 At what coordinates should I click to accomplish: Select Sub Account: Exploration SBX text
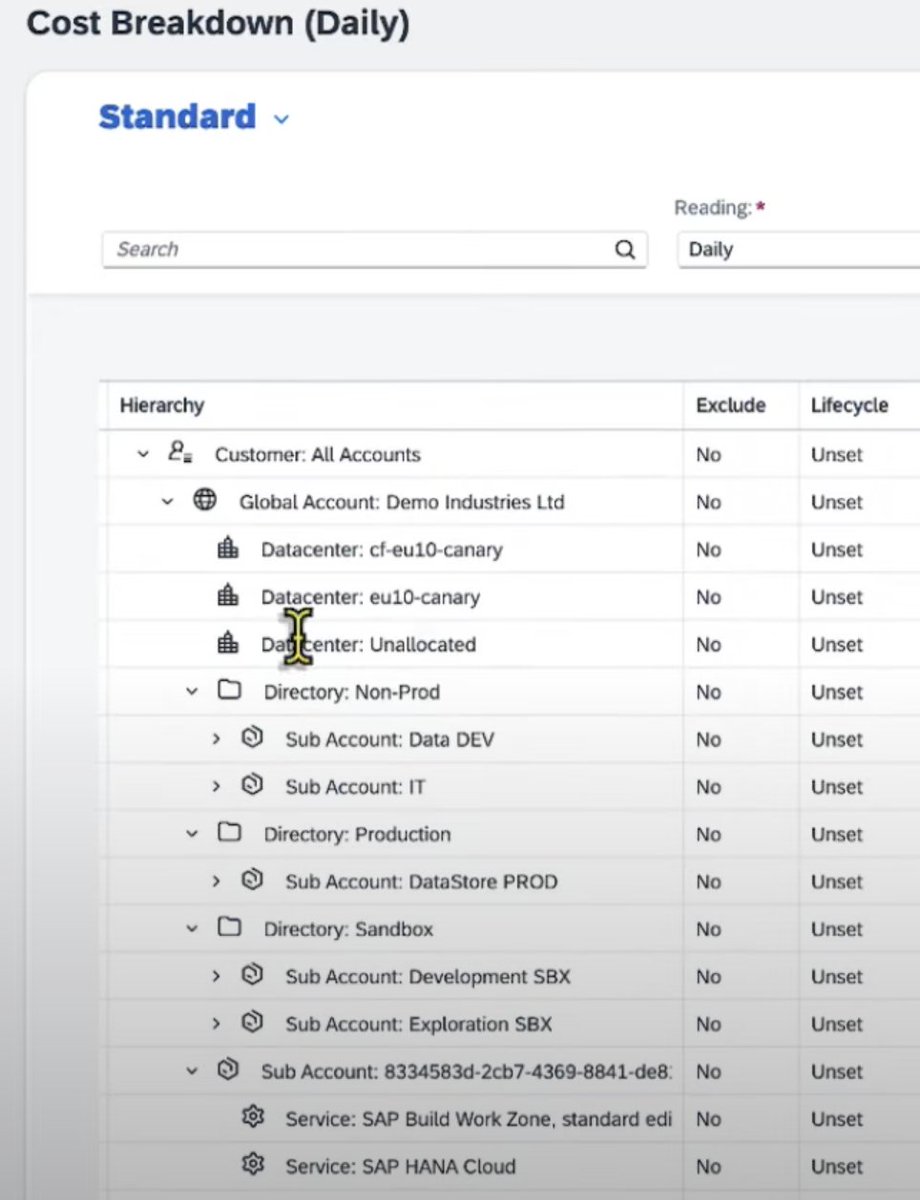pyautogui.click(x=419, y=1024)
